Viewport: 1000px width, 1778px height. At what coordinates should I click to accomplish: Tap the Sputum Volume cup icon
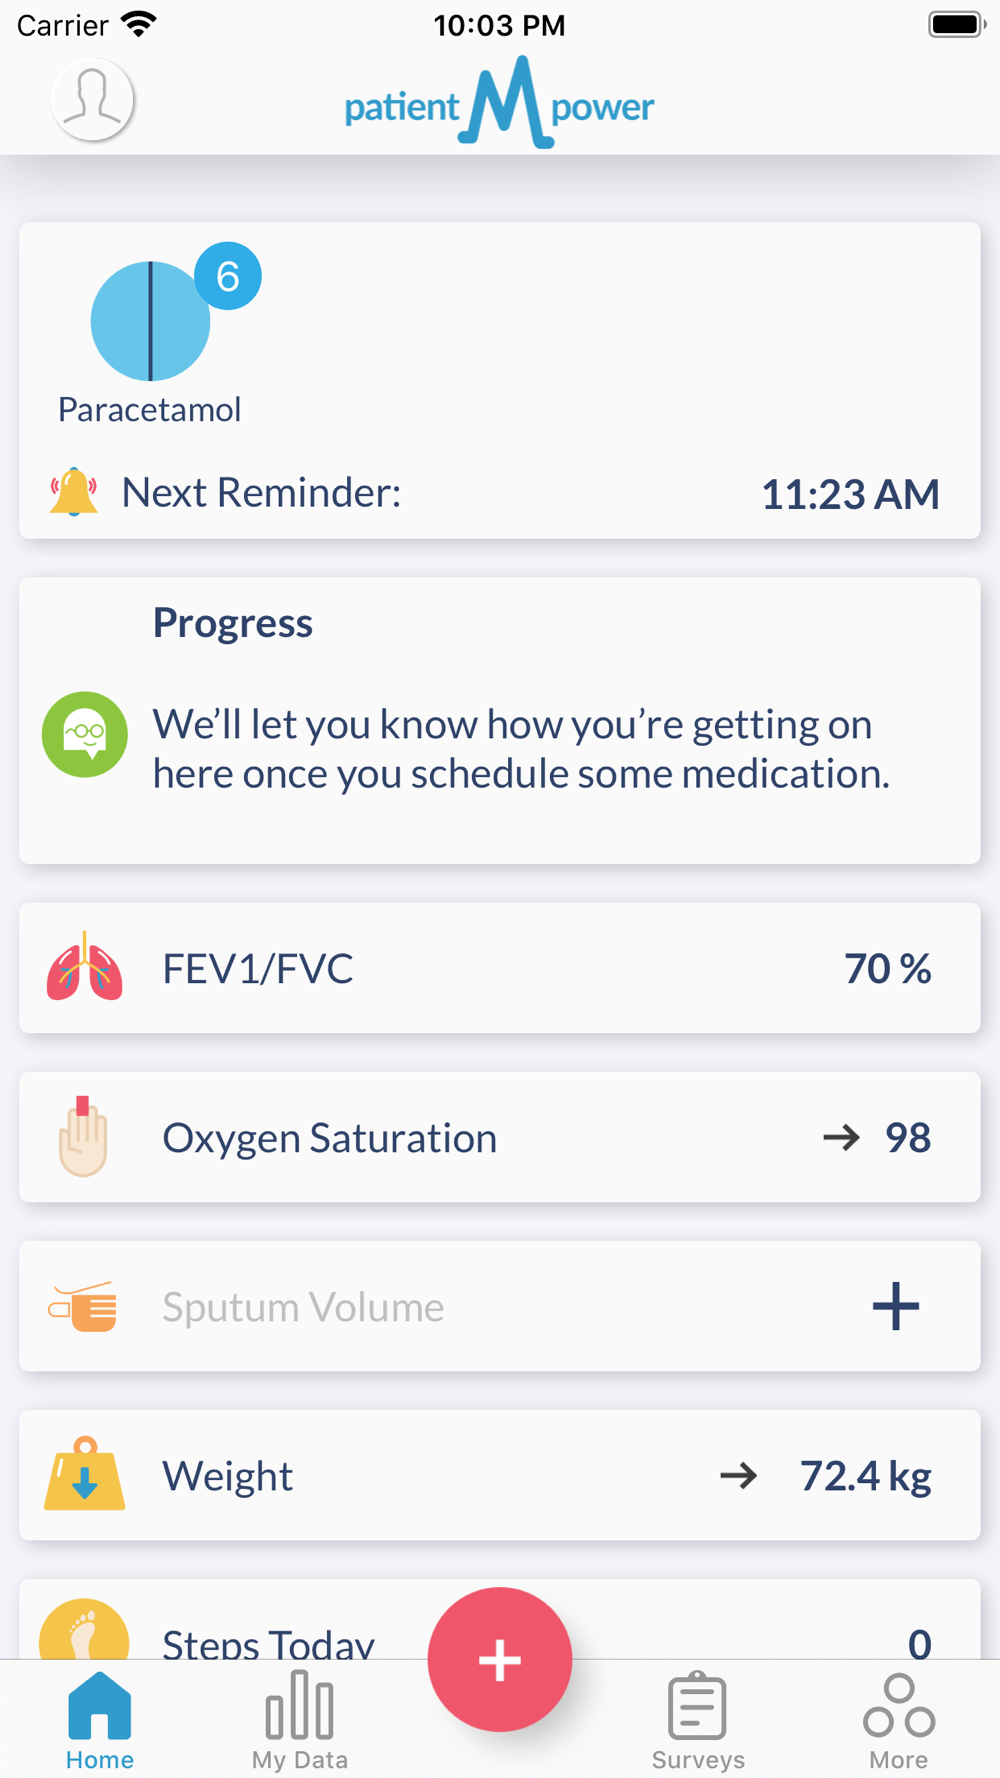tap(84, 1306)
